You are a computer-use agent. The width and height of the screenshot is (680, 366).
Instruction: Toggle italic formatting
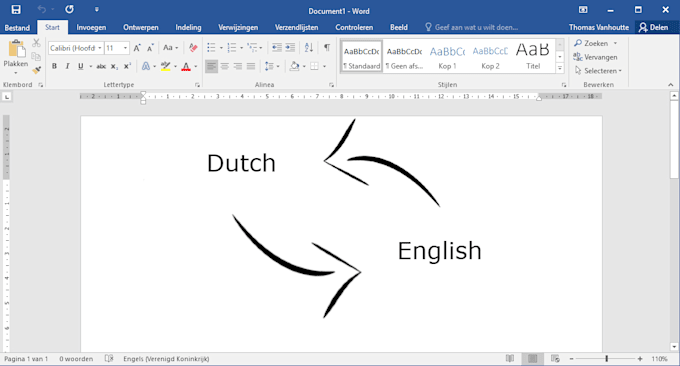(67, 66)
